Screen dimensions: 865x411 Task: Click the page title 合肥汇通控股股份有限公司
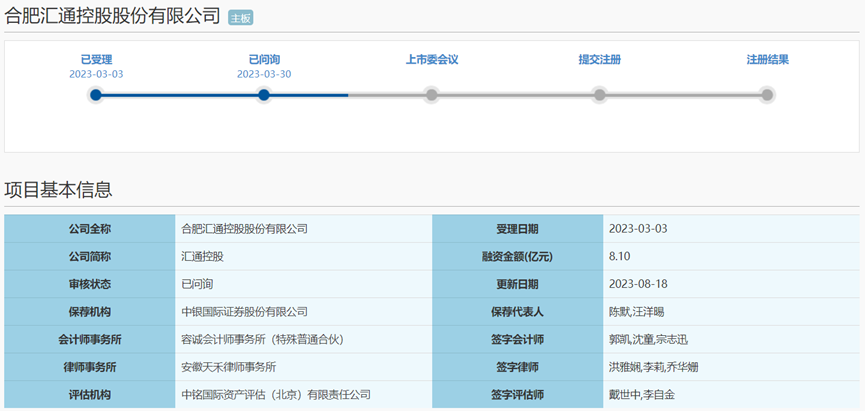[113, 16]
